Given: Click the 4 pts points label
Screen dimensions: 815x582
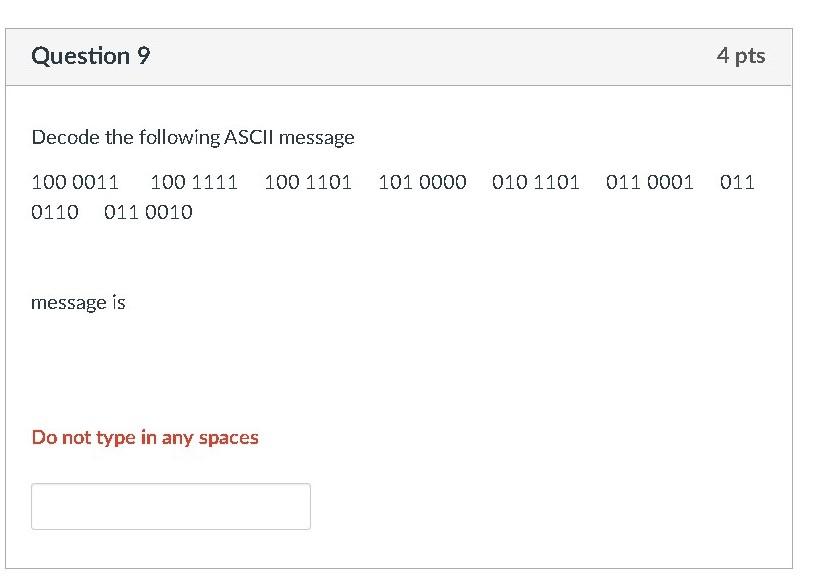Looking at the screenshot, I should tap(741, 56).
